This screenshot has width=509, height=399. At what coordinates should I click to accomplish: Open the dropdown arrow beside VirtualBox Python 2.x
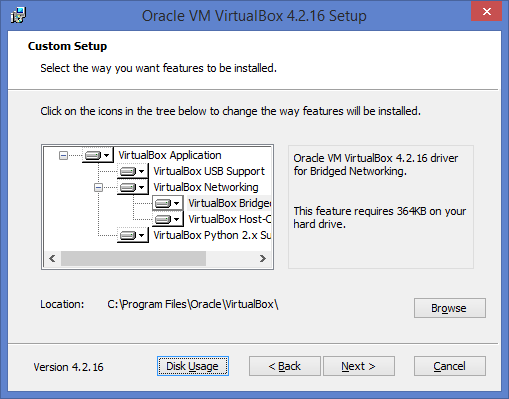point(142,236)
